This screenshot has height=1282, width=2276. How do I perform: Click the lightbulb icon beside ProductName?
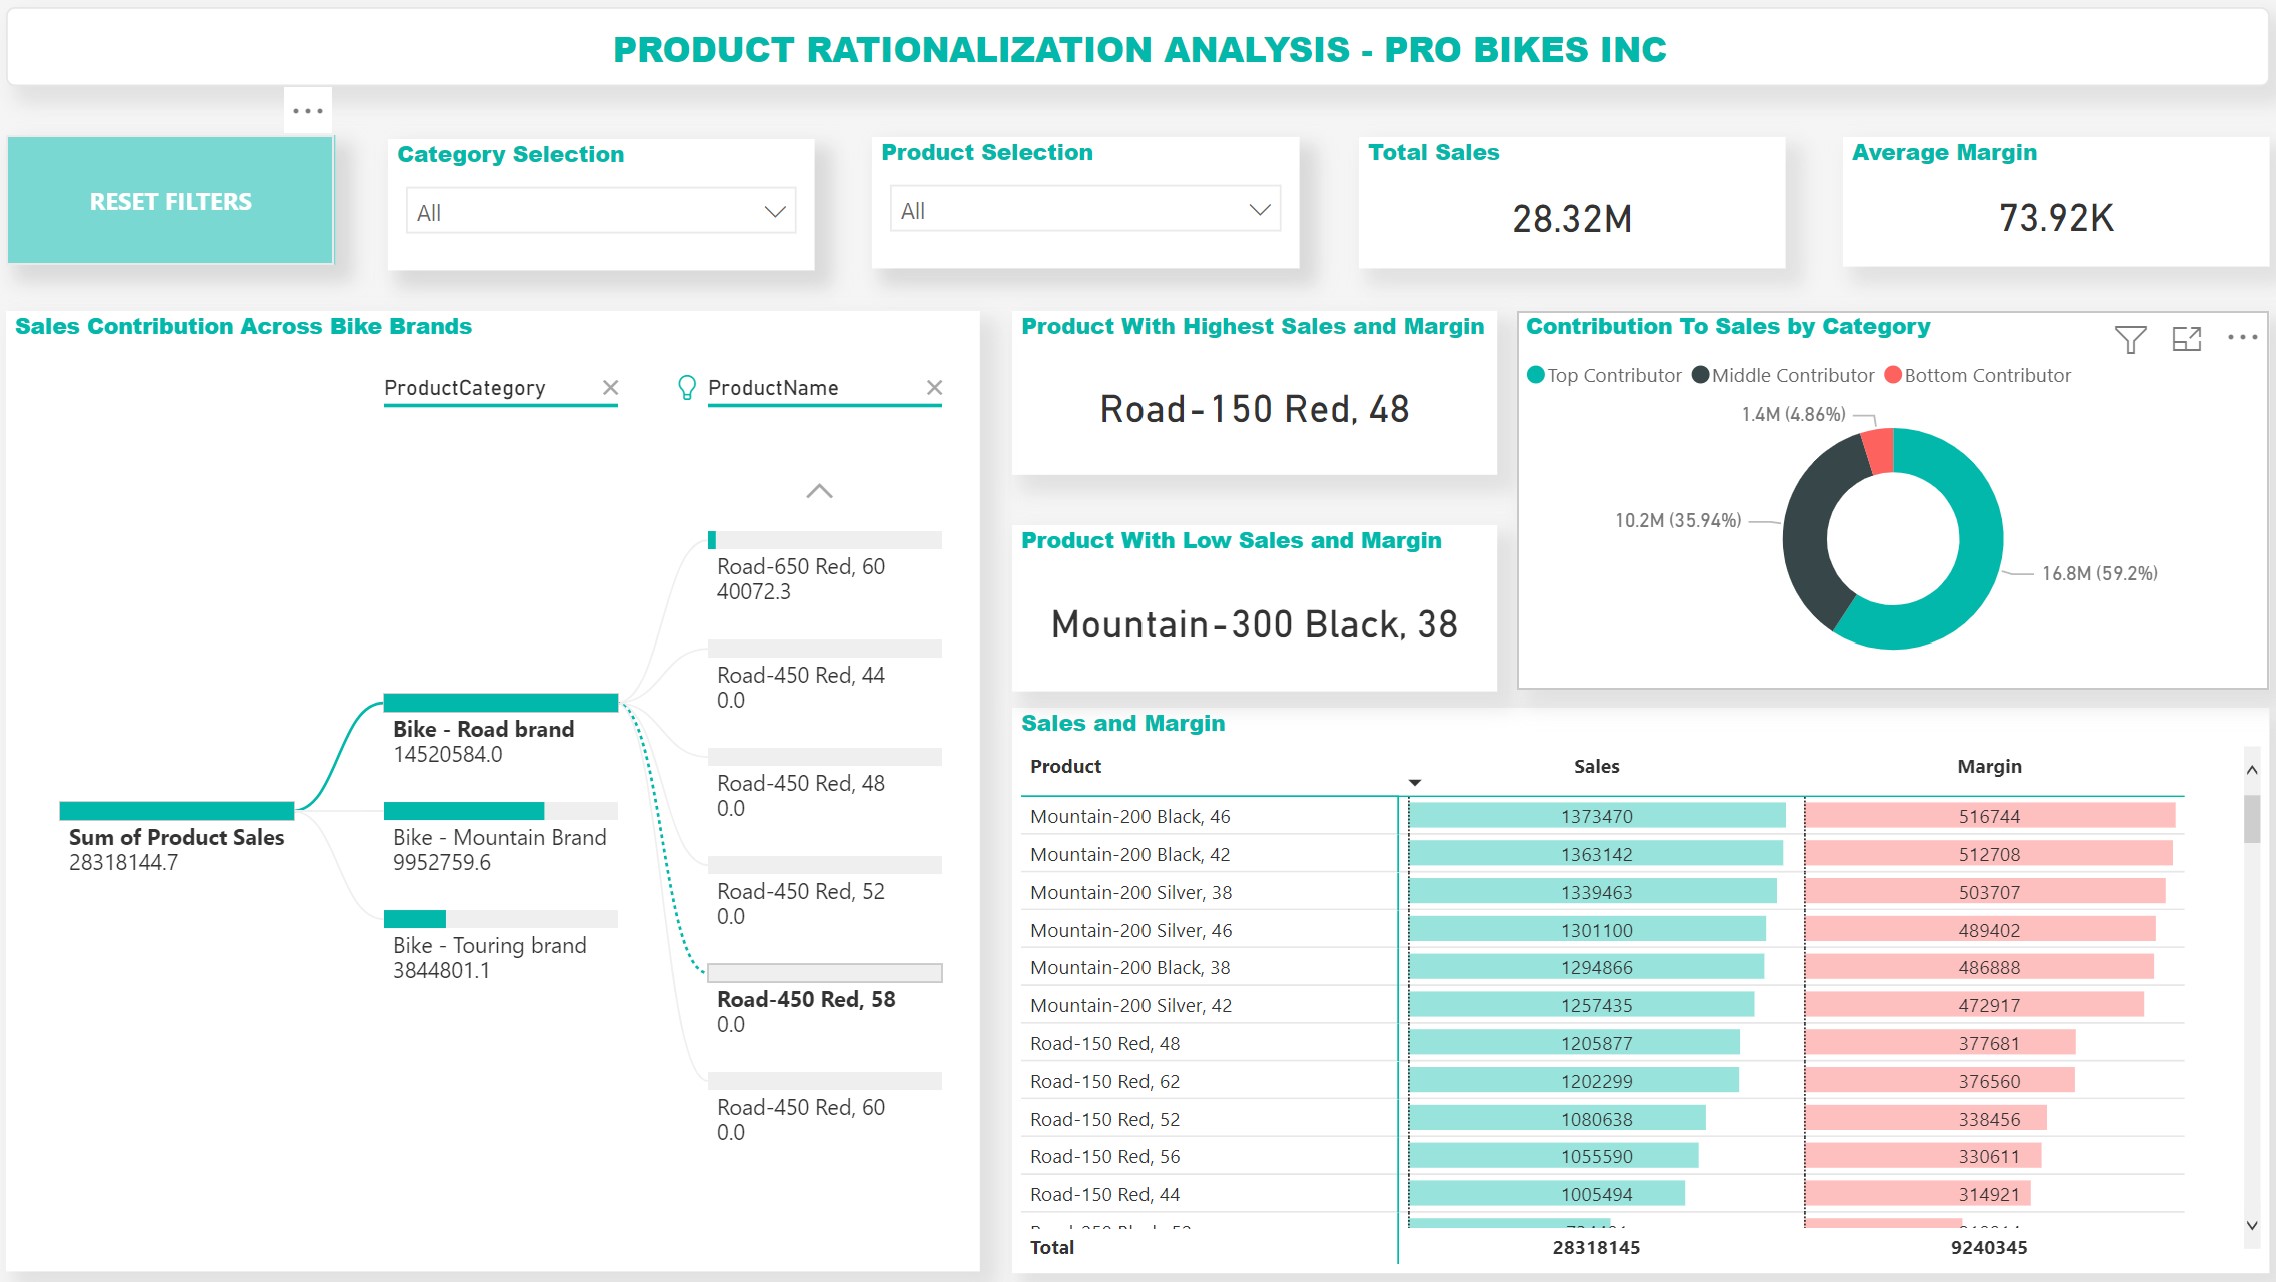tap(687, 387)
